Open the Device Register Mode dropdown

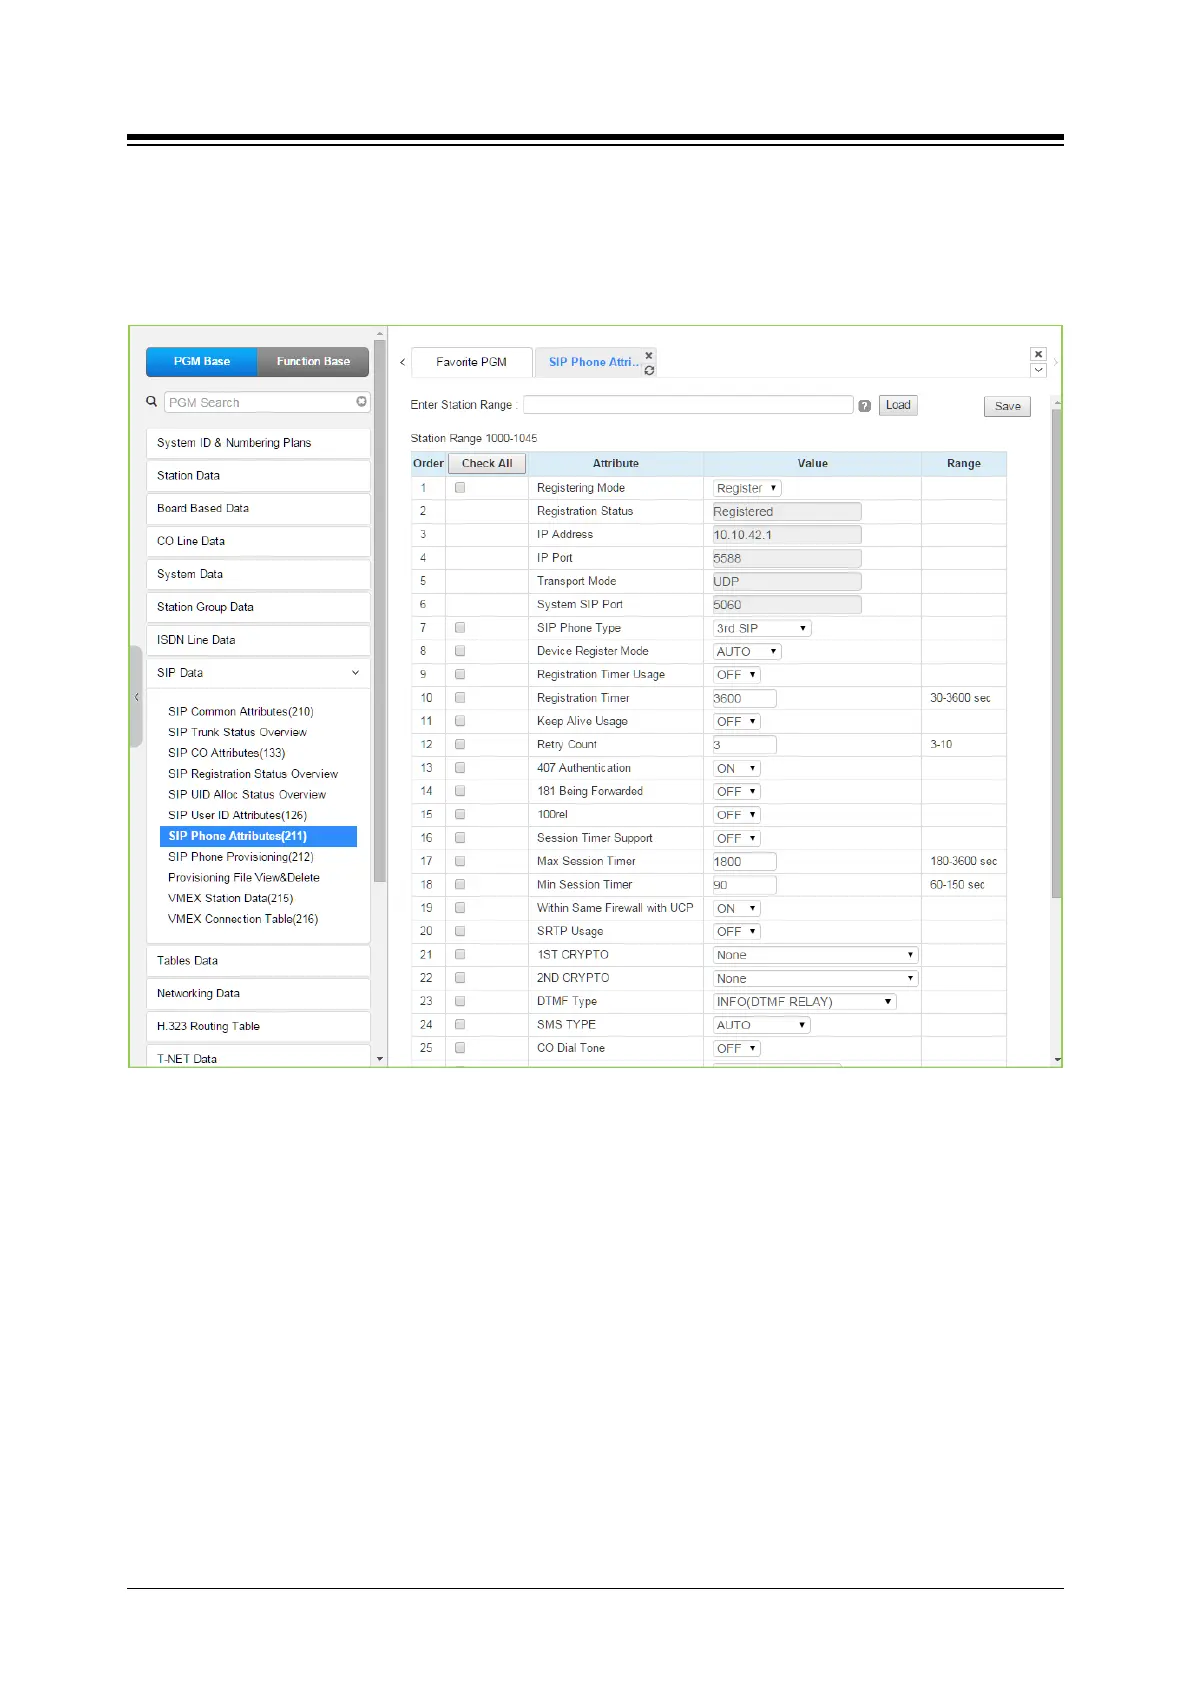click(x=747, y=651)
